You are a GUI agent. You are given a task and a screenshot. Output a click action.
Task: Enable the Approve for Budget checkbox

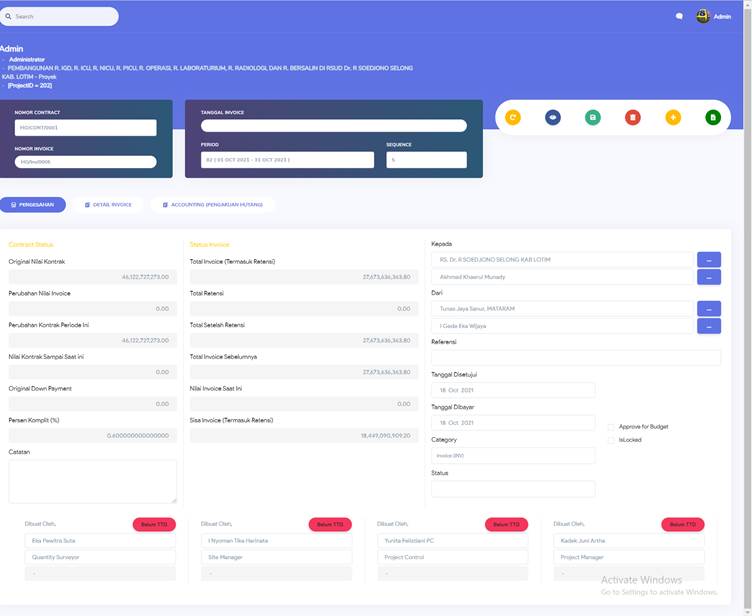pos(611,427)
